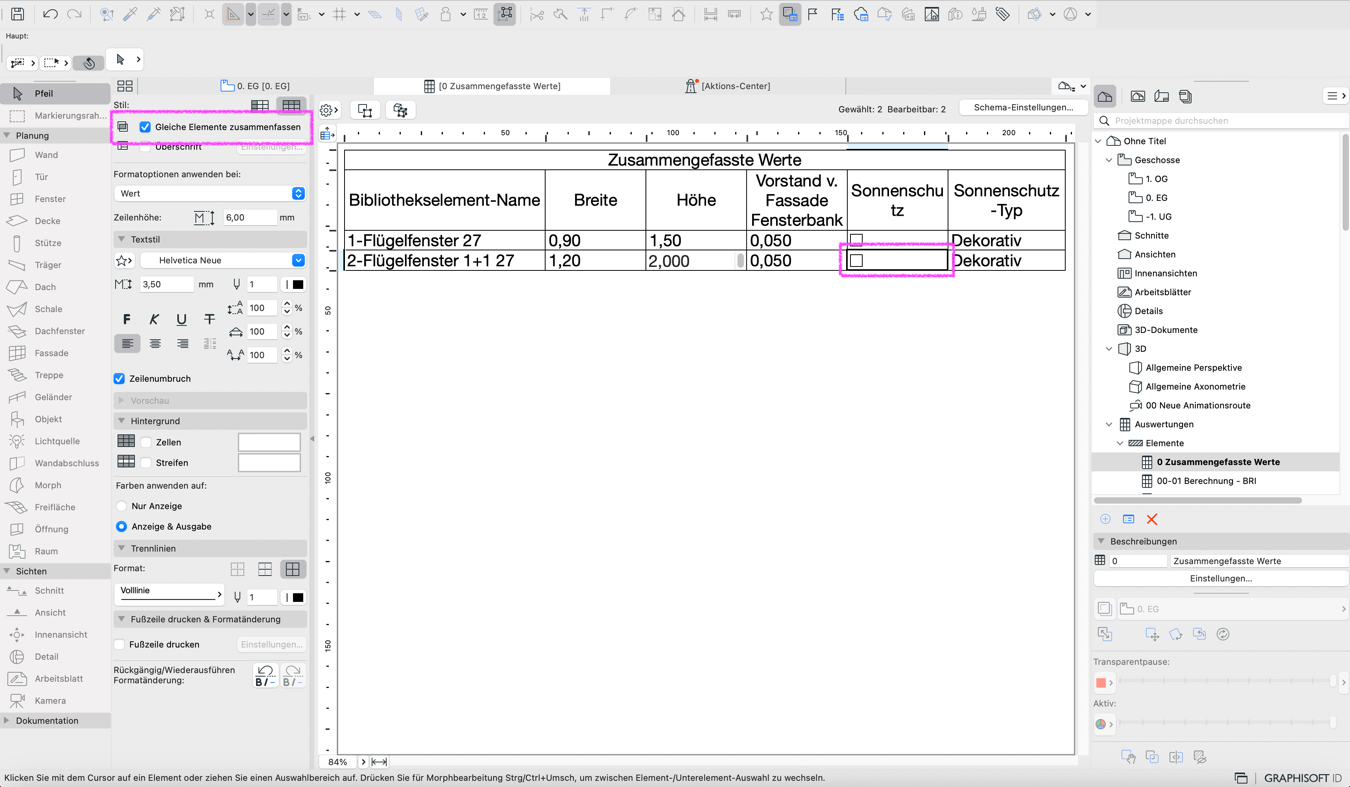Collapse the Geschosse tree node
Screen dimensions: 1350x787
(x=1109, y=160)
